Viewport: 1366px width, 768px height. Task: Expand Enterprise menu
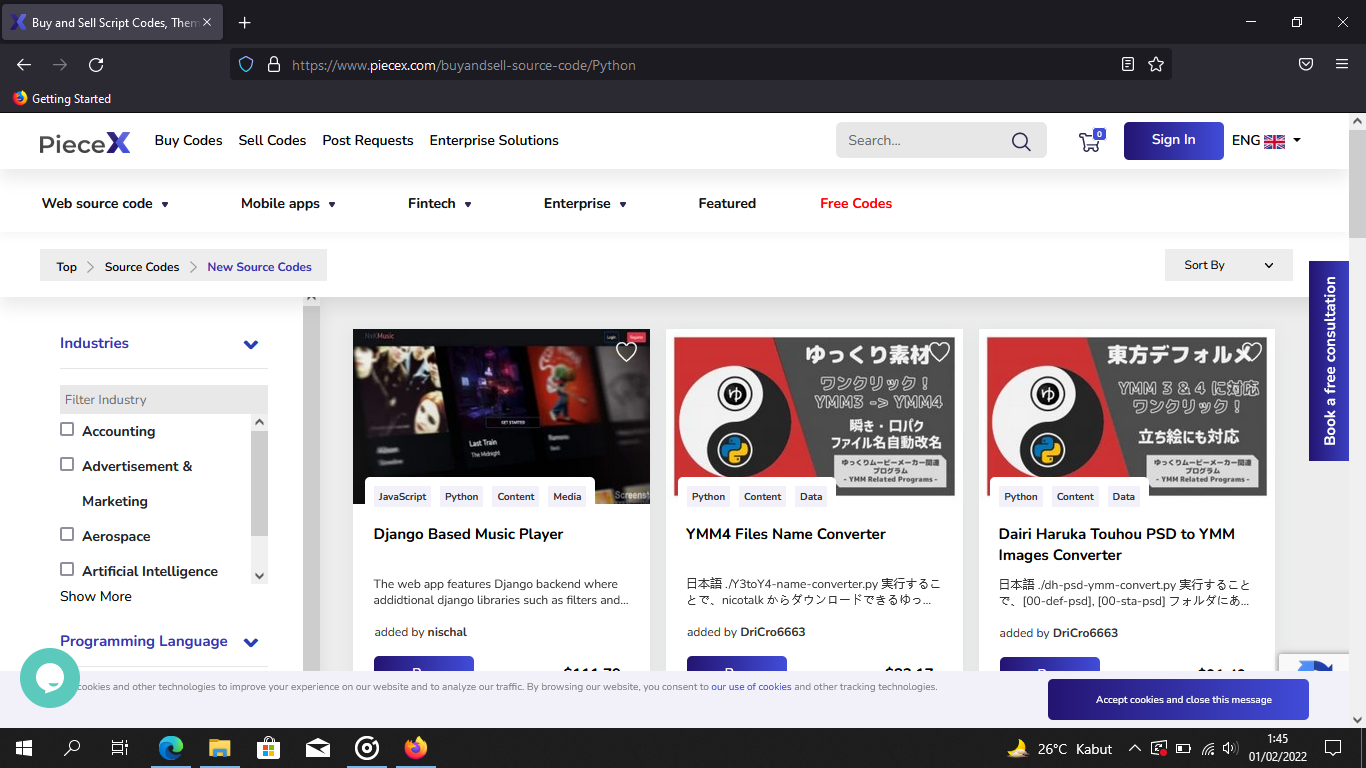[585, 203]
